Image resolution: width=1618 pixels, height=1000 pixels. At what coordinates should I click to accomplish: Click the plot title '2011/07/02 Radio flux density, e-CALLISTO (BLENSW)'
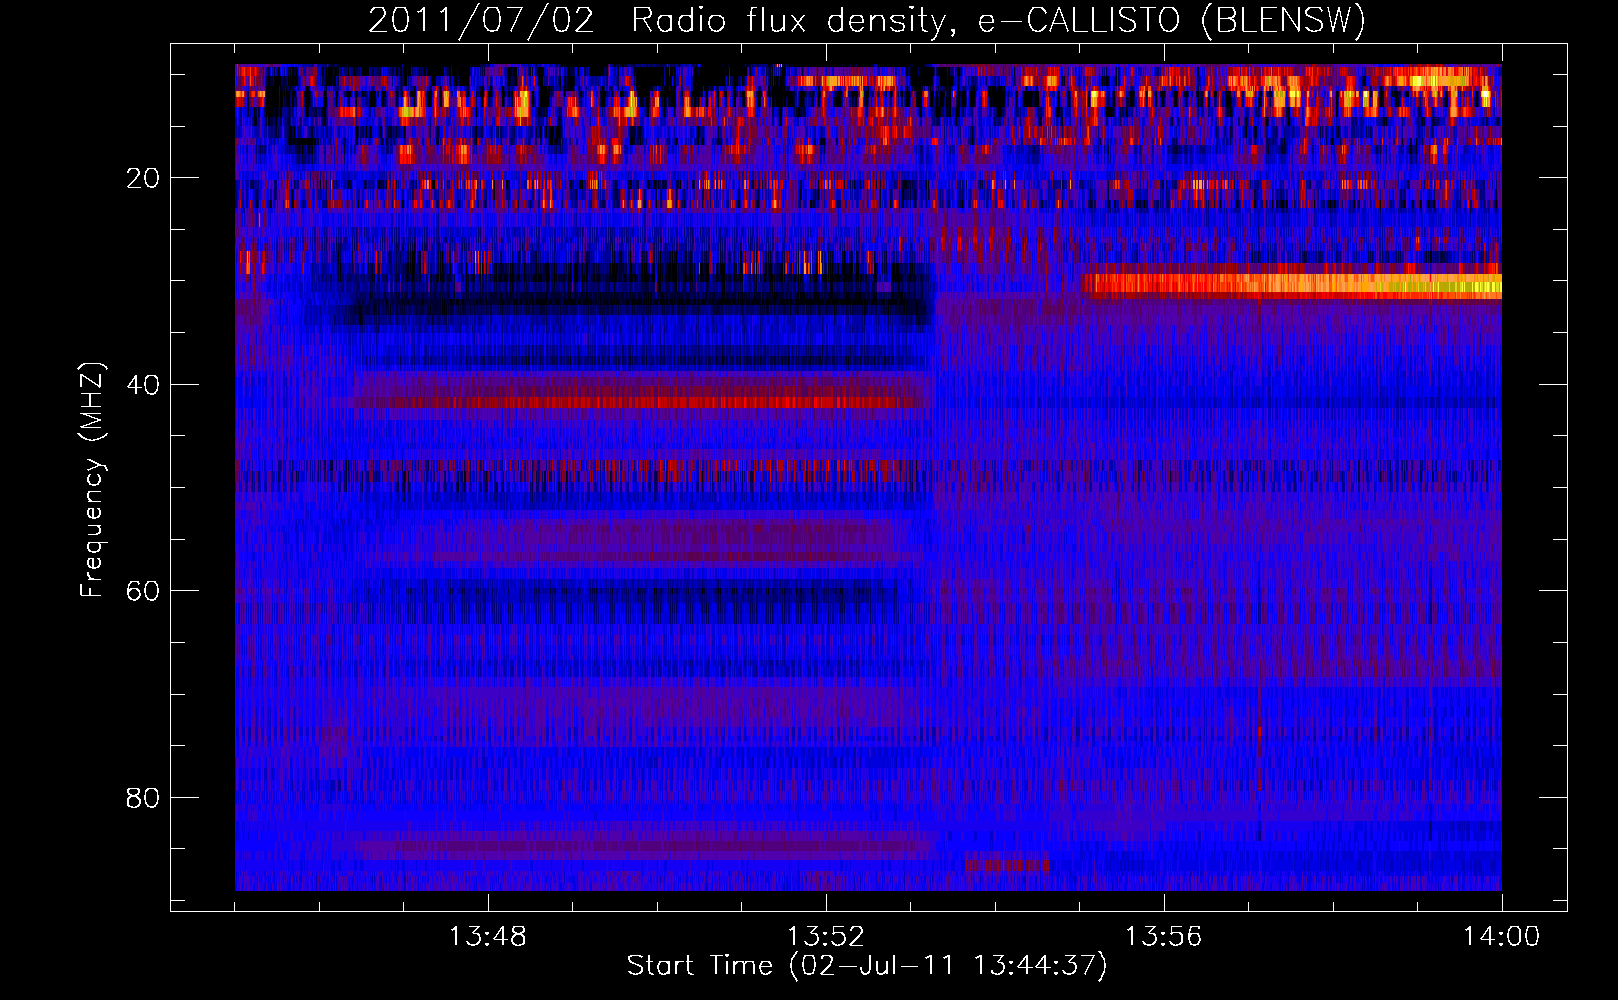pyautogui.click(x=867, y=20)
